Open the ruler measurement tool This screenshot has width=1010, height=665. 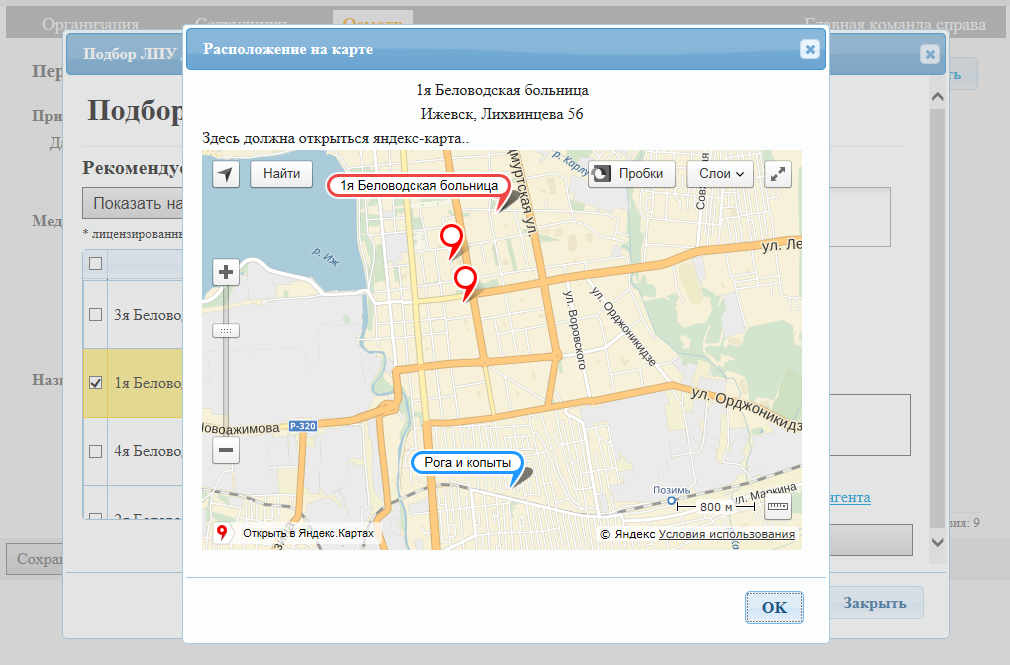point(777,507)
